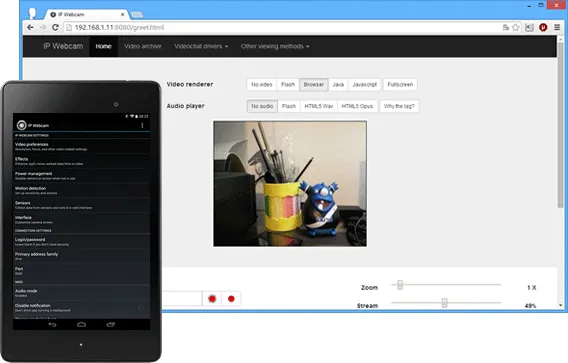Click the browser forward arrow
The image size is (568, 363).
tap(43, 28)
